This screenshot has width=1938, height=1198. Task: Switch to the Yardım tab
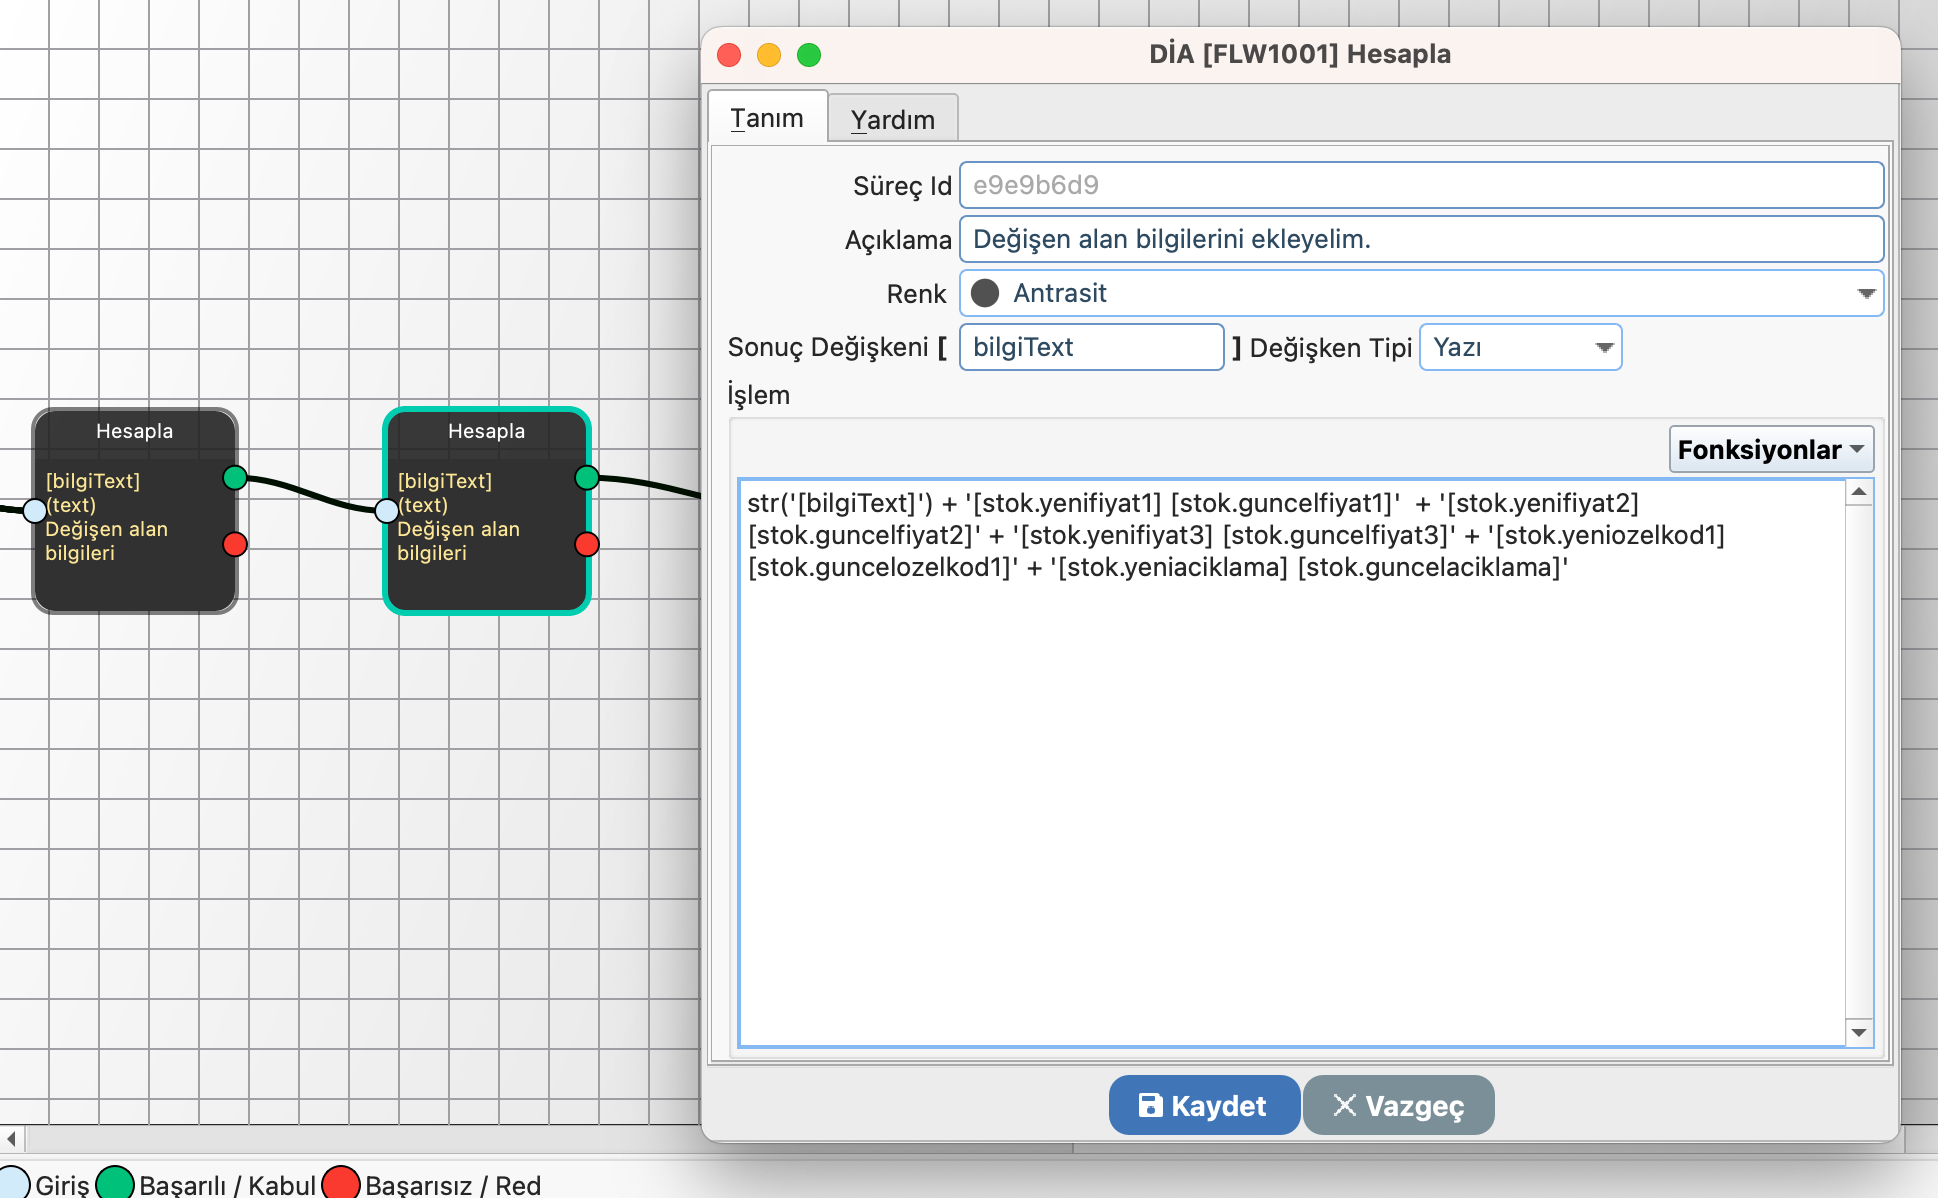coord(892,119)
